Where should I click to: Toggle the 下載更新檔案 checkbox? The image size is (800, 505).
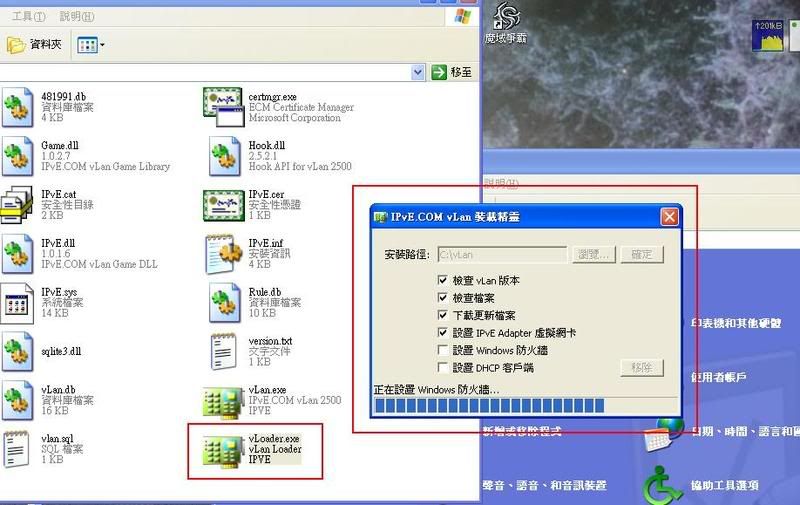[442, 315]
